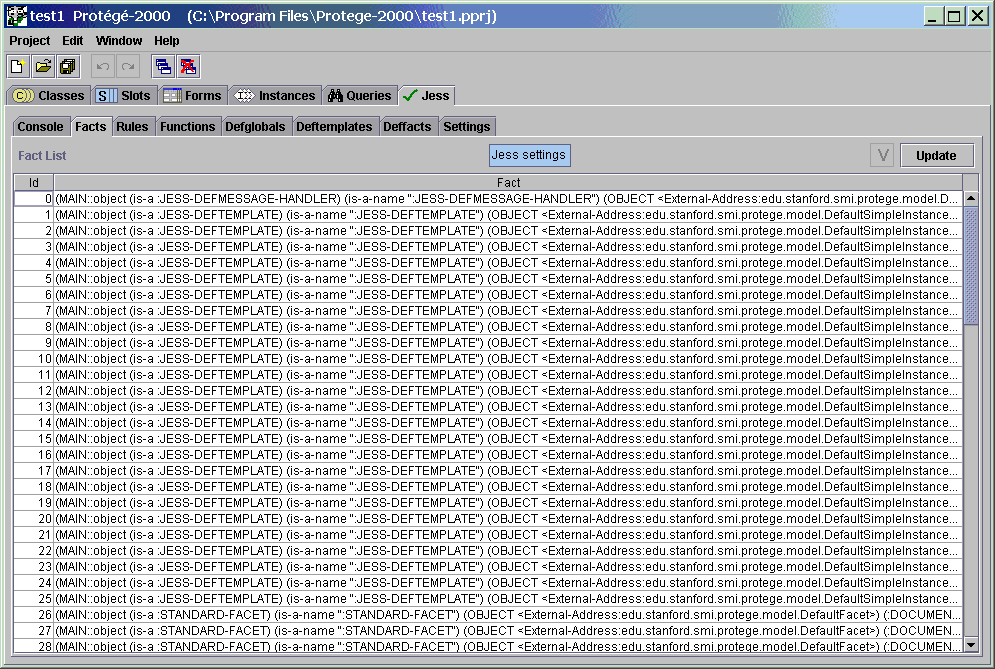The height and width of the screenshot is (669, 995).
Task: Click the Fact column header
Action: pyautogui.click(x=508, y=183)
